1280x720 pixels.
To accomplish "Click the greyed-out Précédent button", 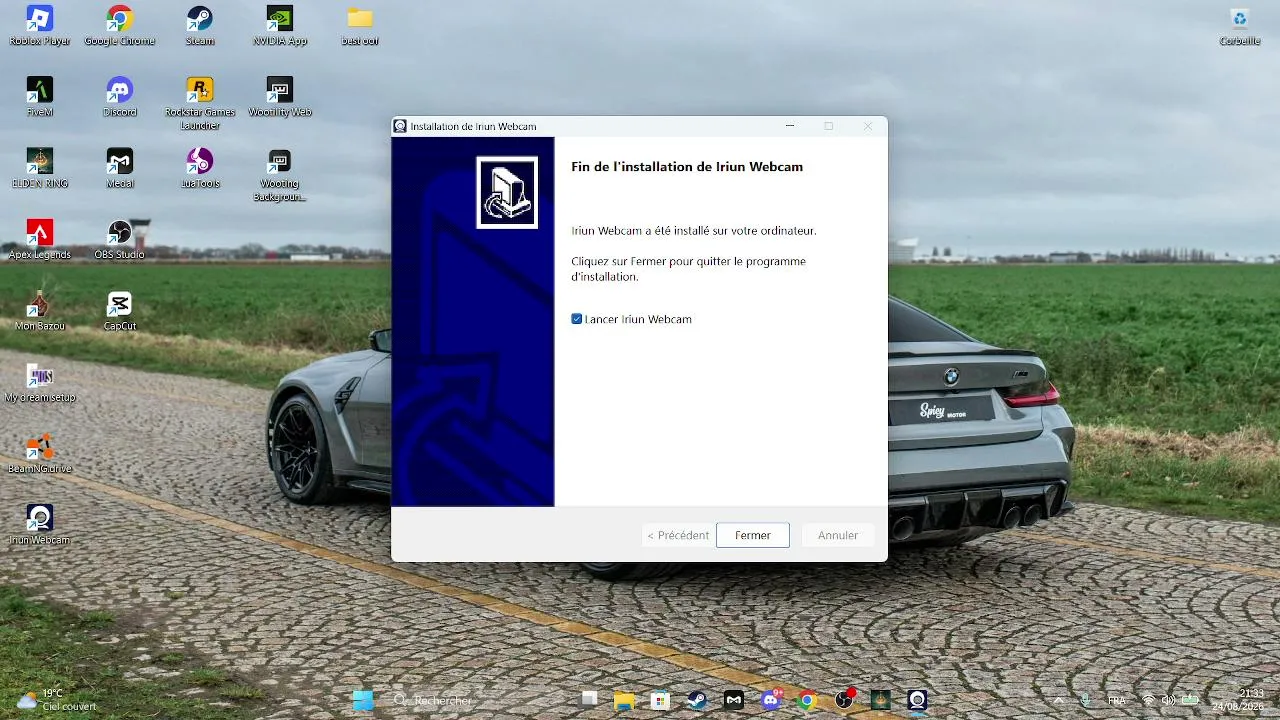I will 678,535.
